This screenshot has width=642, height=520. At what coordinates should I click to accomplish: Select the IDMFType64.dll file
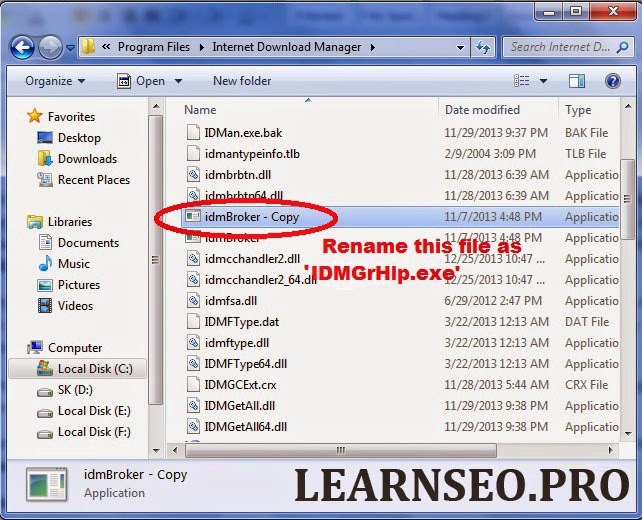401,364
